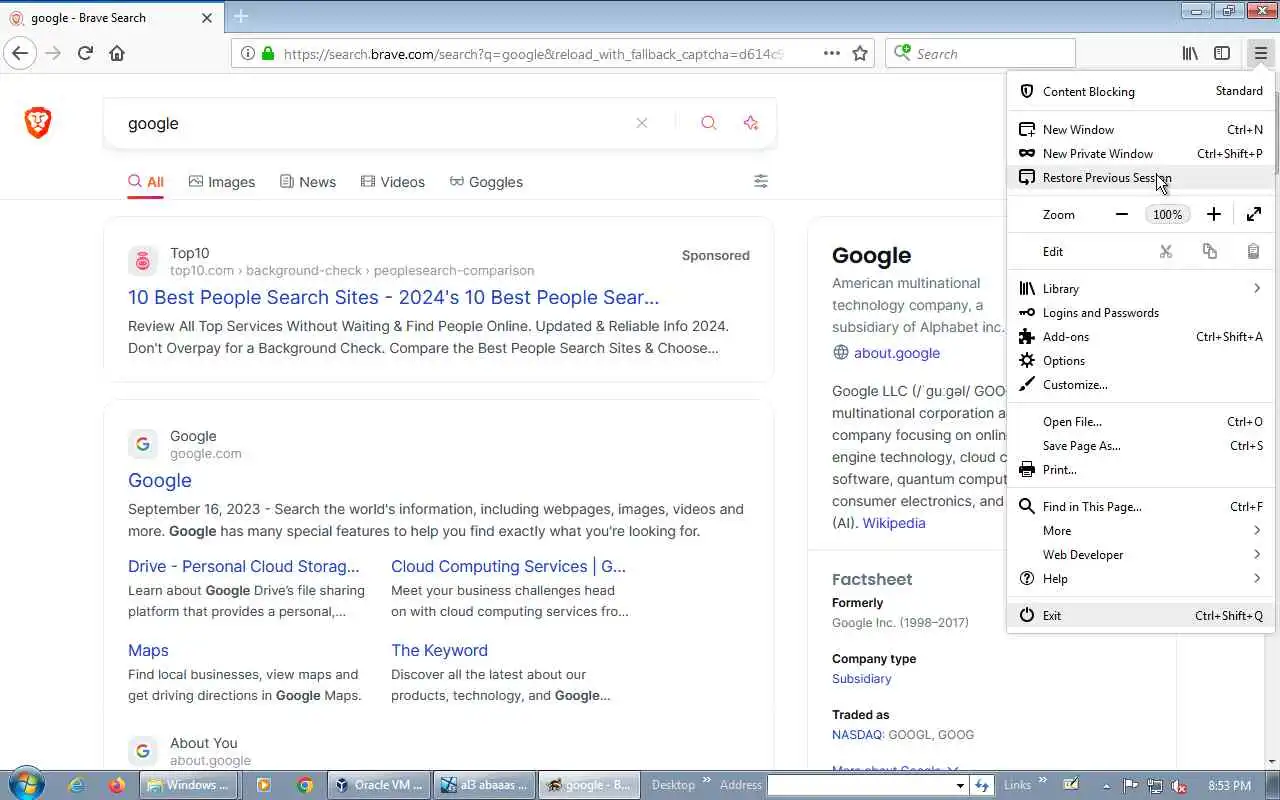Open Add-ons manager entry
This screenshot has width=1280, height=800.
(1141, 336)
